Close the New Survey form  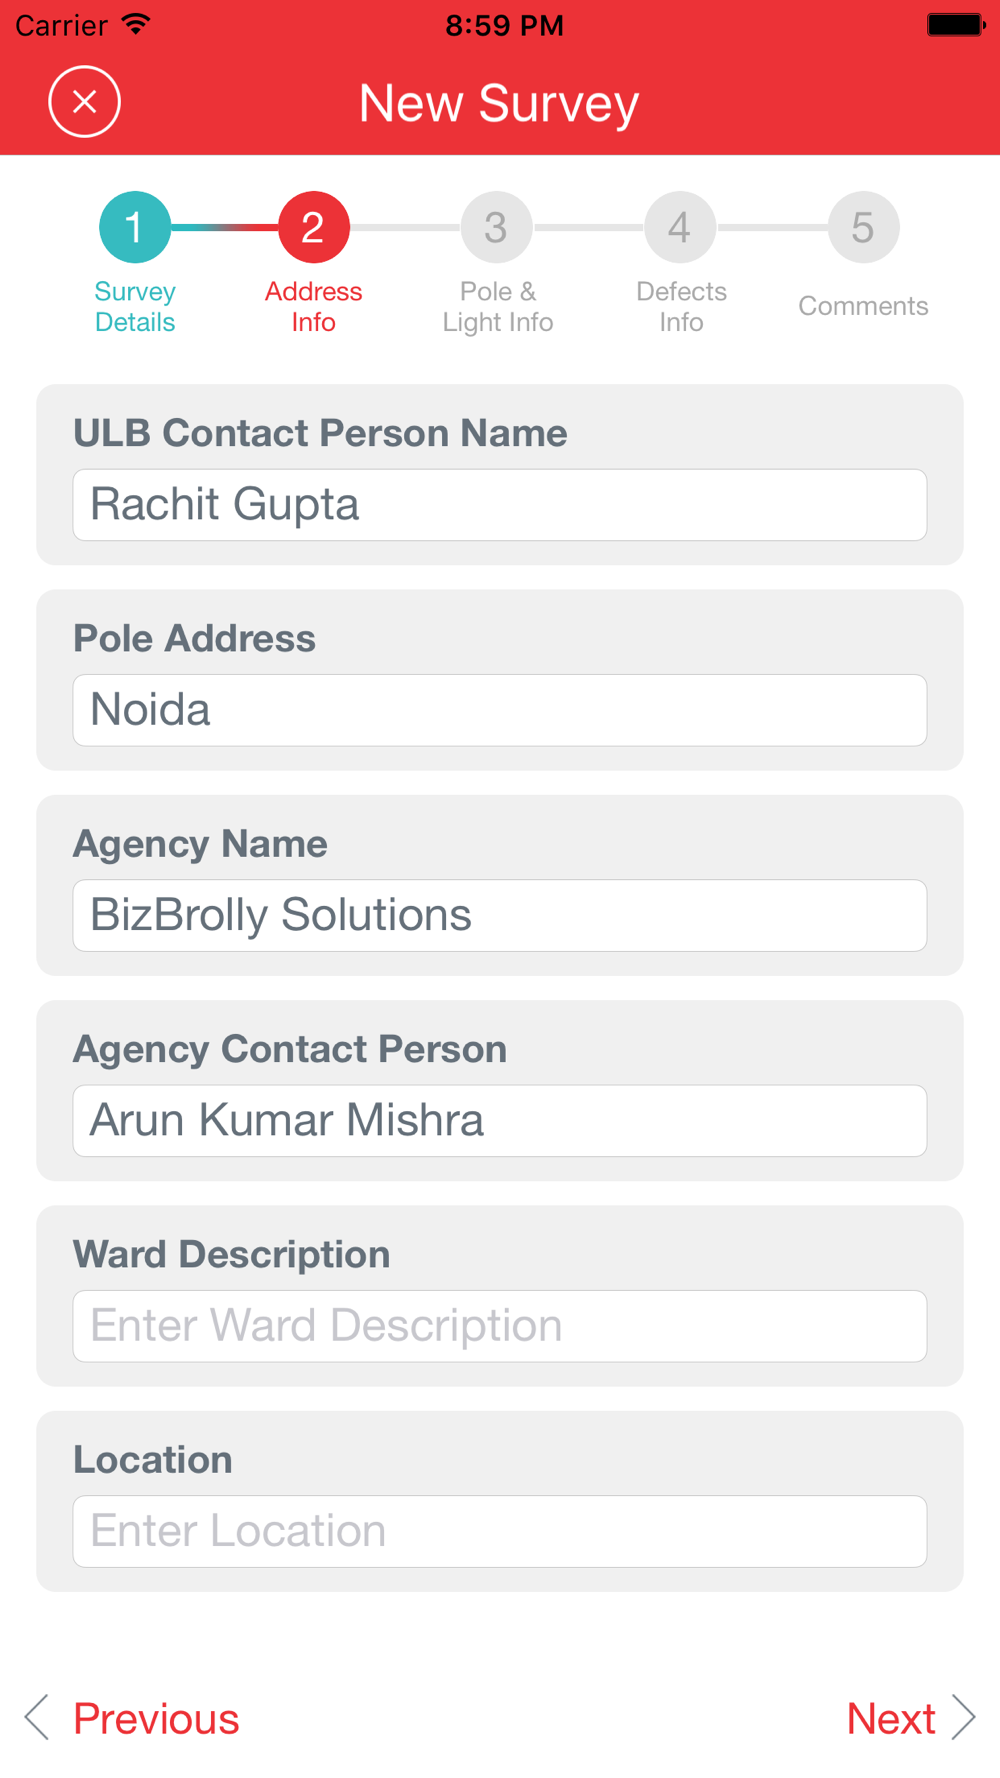click(85, 102)
